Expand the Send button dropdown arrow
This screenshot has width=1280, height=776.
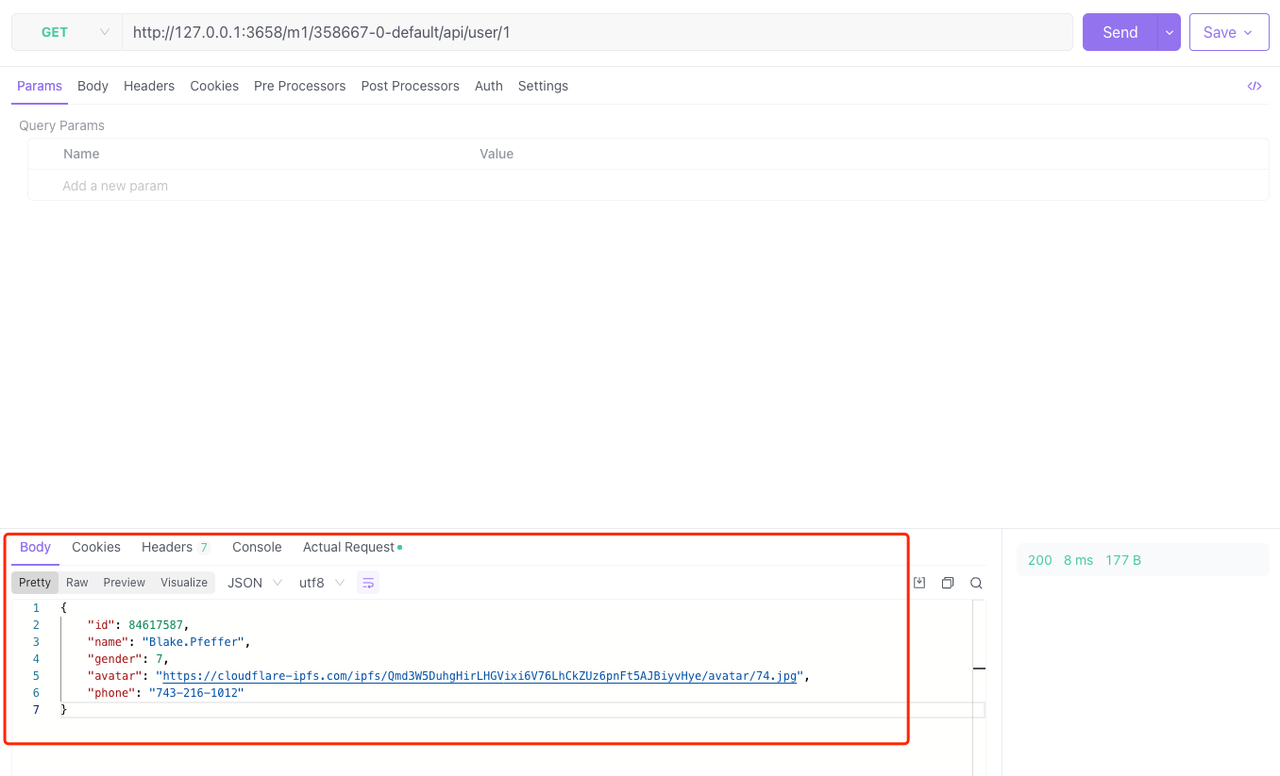1169,32
